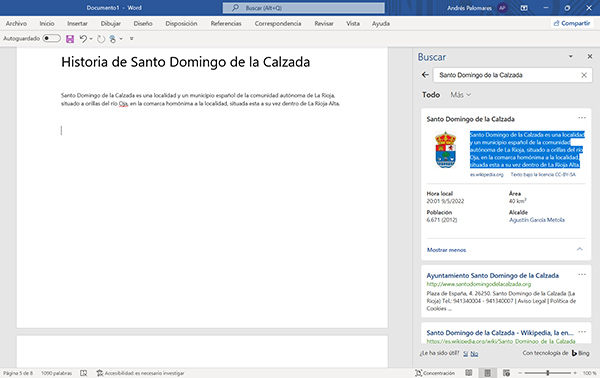Click the zoom slider handle
This screenshot has height=378, width=600.
pos(548,373)
